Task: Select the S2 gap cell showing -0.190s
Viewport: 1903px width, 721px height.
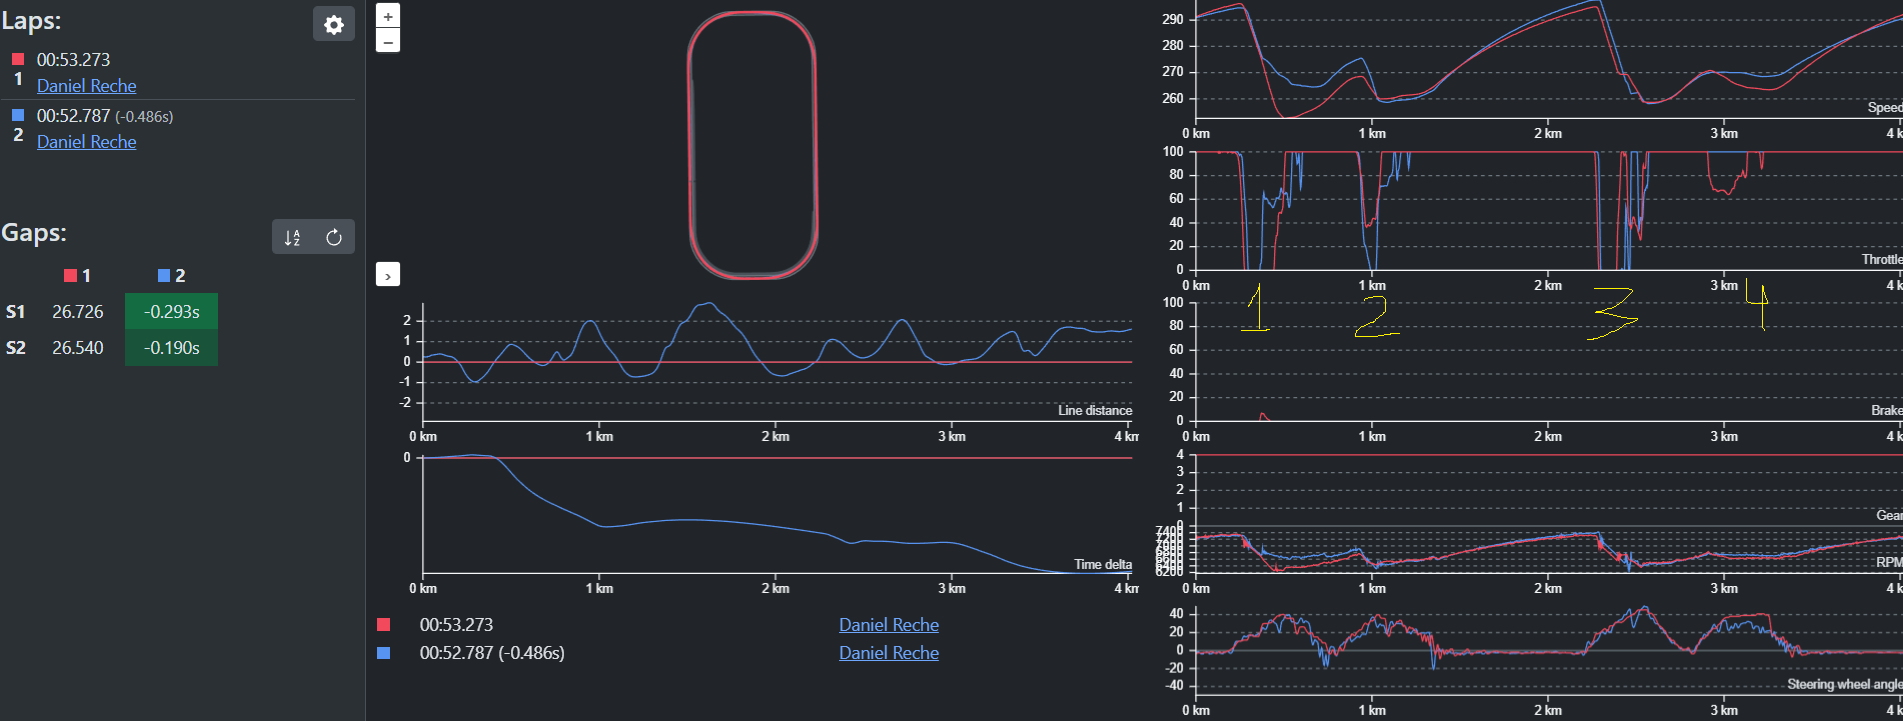Action: tap(171, 348)
